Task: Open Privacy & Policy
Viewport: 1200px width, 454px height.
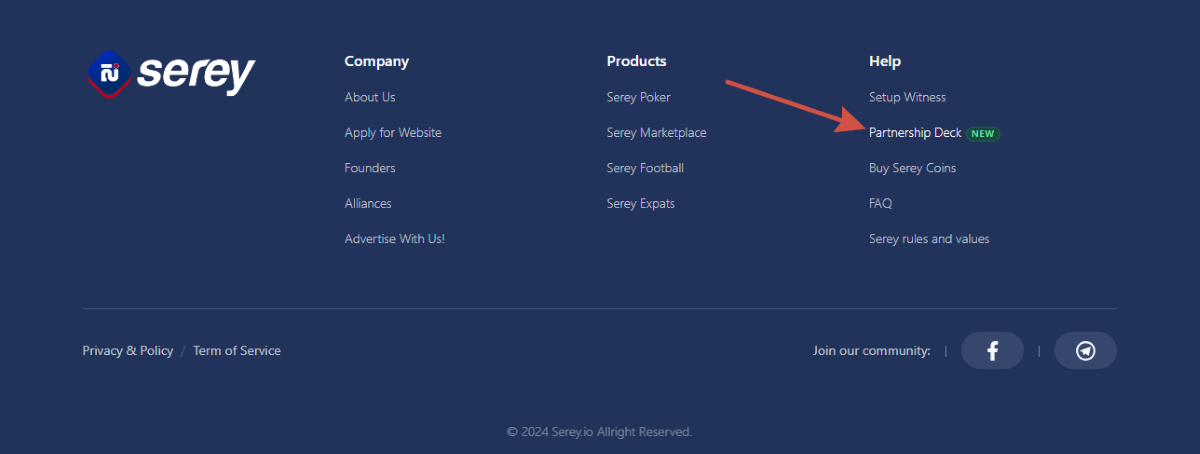Action: 128,351
